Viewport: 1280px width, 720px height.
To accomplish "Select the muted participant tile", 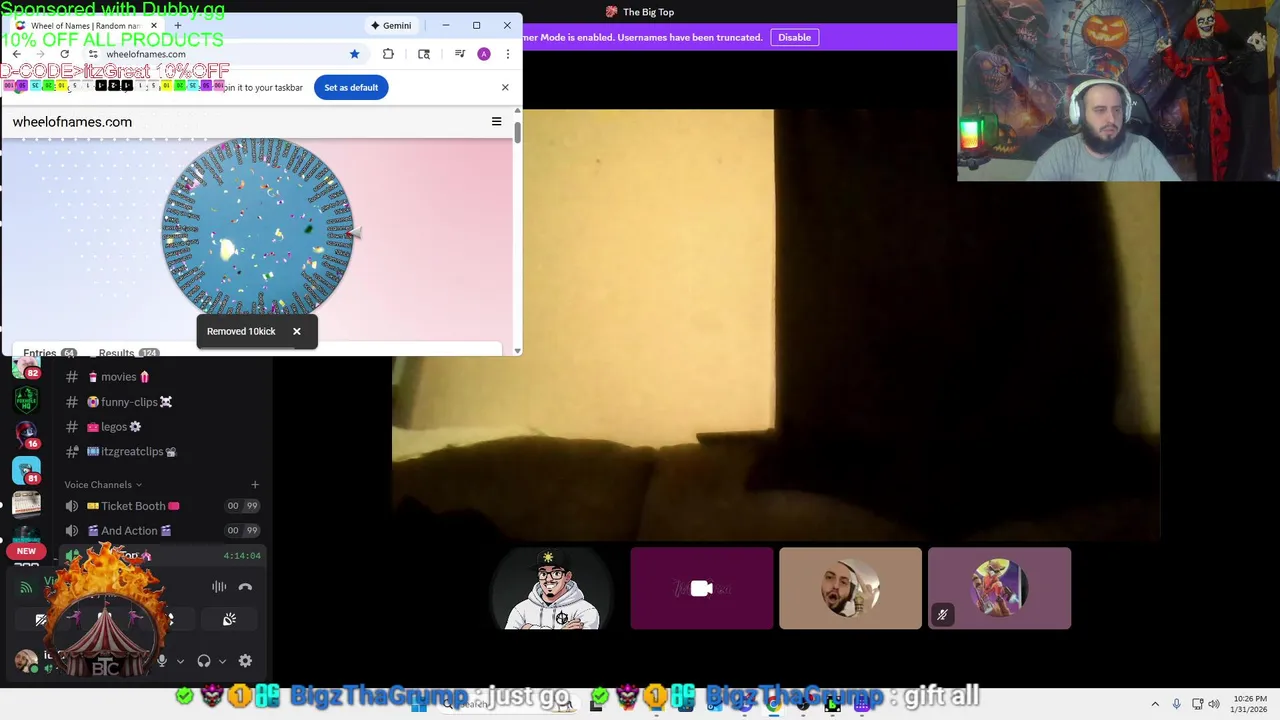I will pyautogui.click(x=999, y=588).
